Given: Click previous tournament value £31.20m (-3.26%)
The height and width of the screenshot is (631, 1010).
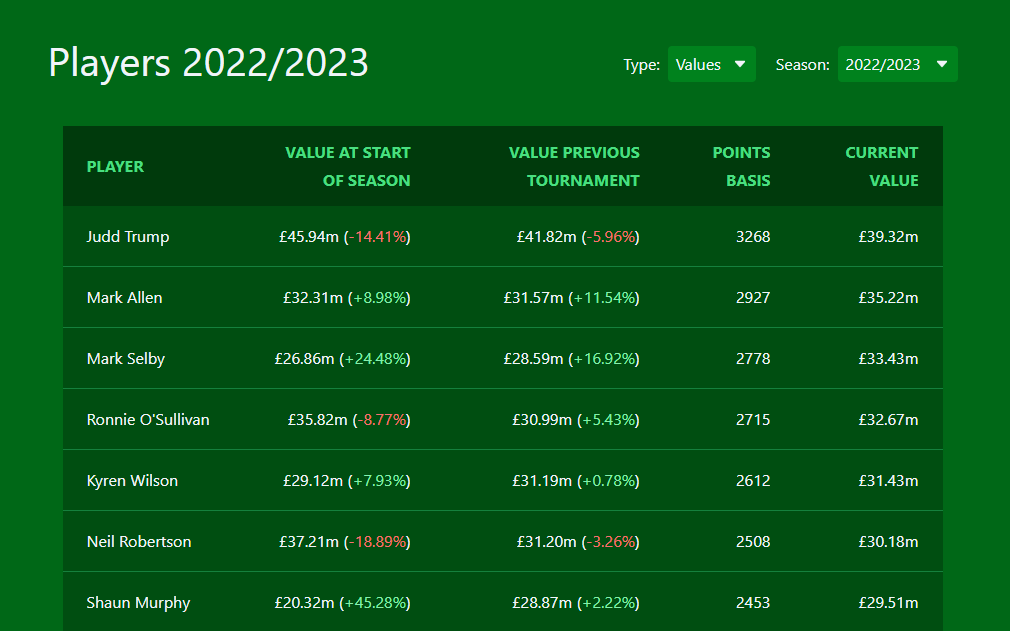Looking at the screenshot, I should [x=578, y=542].
